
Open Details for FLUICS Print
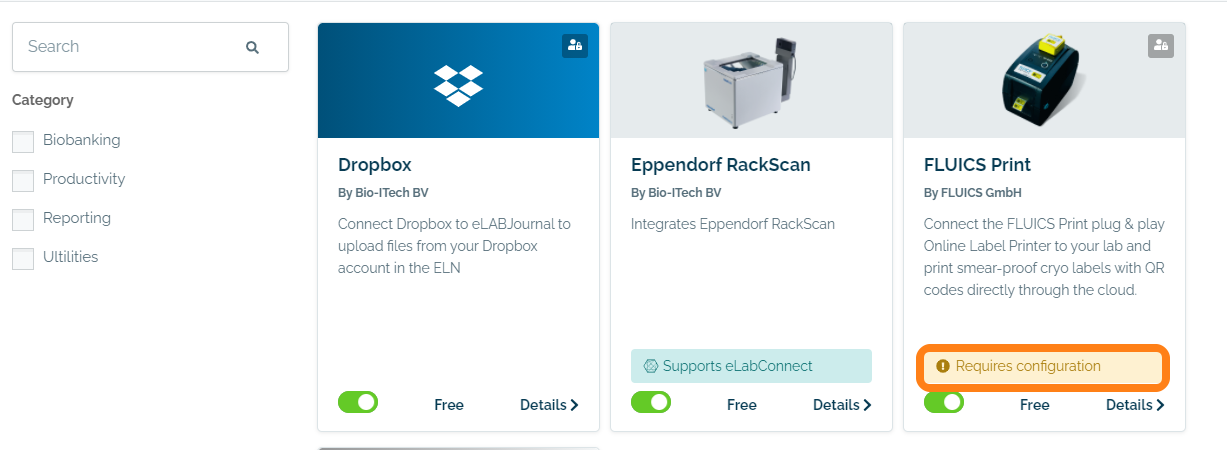click(1135, 405)
